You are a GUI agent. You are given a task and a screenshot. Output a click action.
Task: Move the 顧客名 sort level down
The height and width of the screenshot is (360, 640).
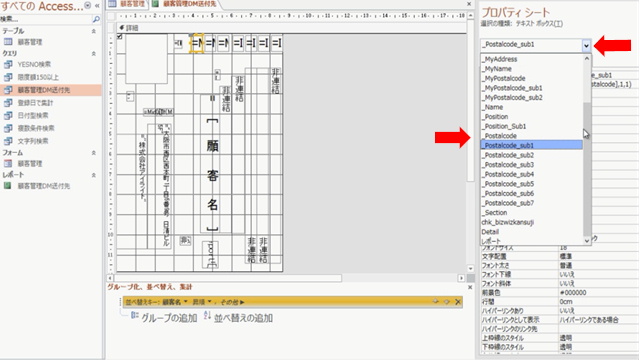[x=447, y=302]
